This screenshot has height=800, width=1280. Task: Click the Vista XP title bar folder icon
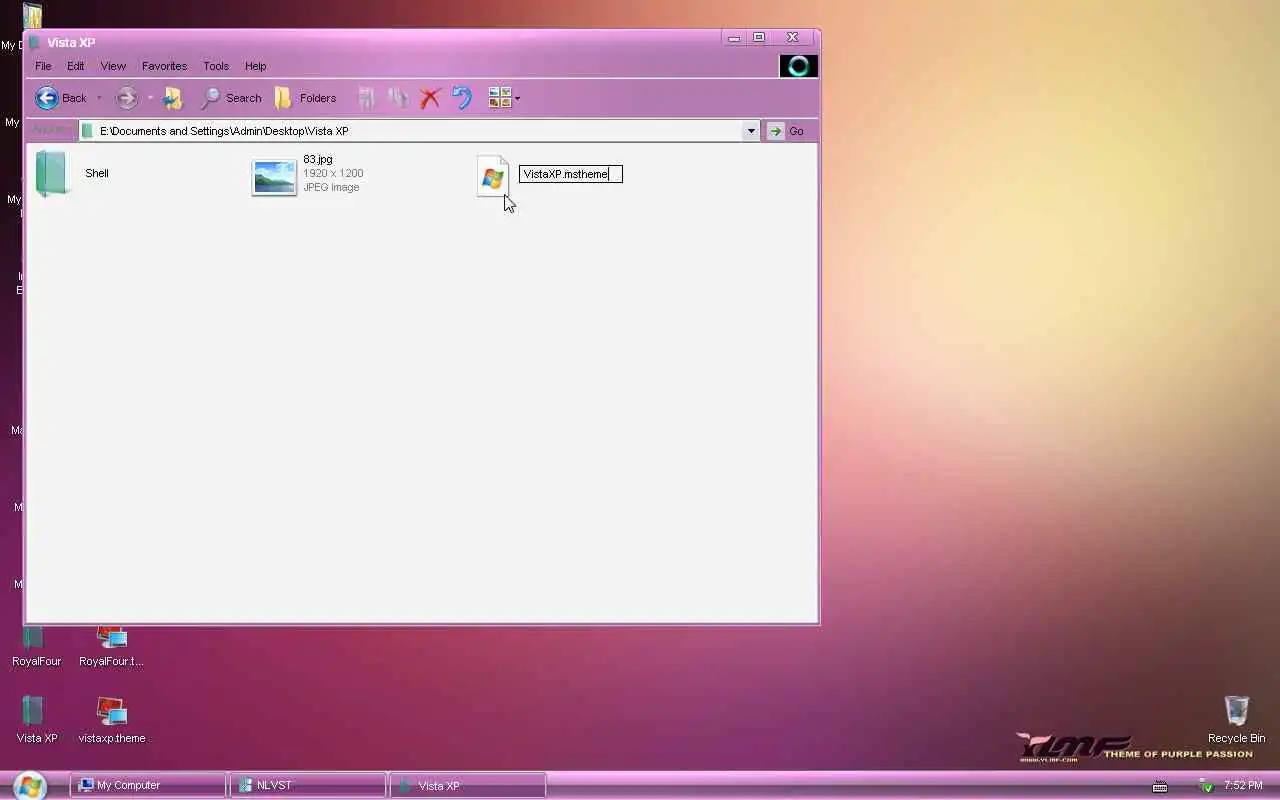(x=35, y=43)
